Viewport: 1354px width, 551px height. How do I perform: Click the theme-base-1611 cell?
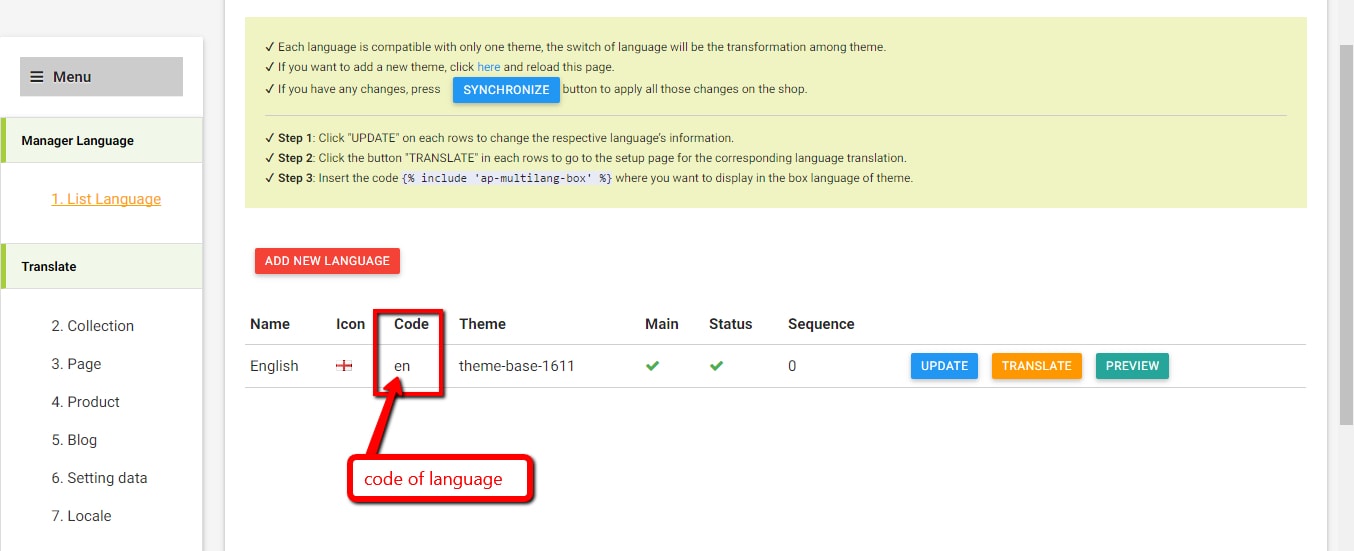tap(517, 366)
